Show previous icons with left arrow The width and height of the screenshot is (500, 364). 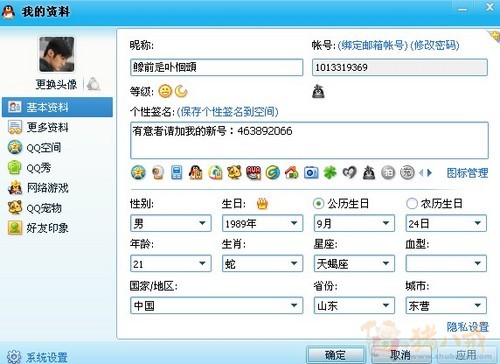(x=421, y=173)
